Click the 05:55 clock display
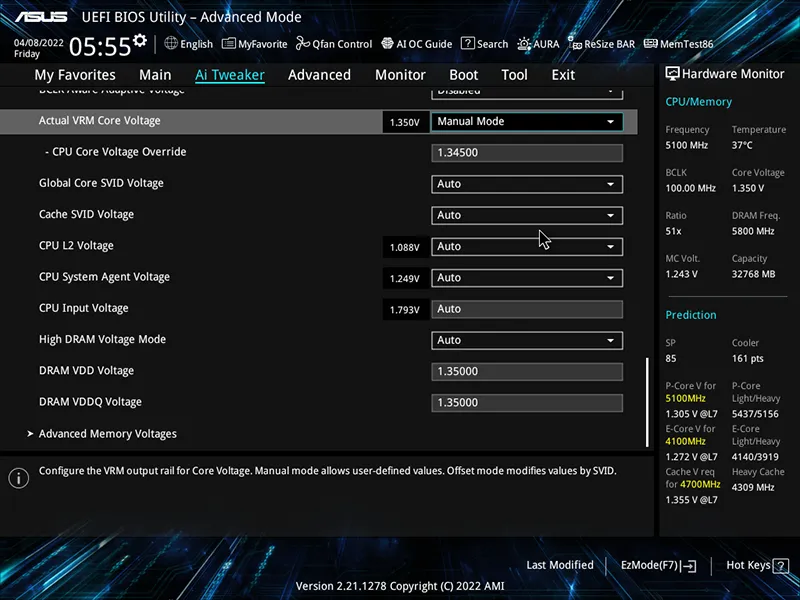This screenshot has width=800, height=600. click(100, 47)
